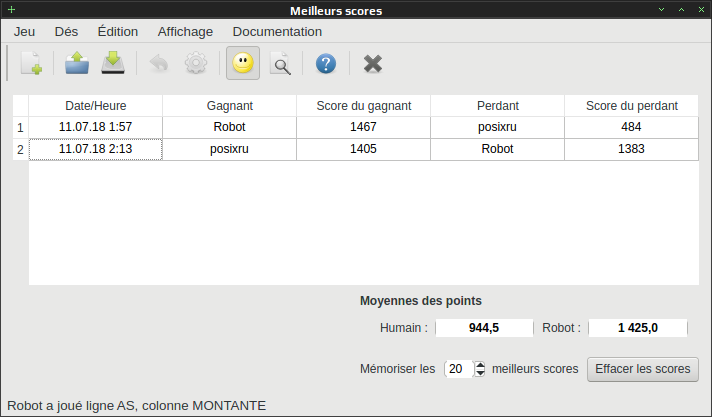
Task: Click the new game document icon
Action: [31, 63]
